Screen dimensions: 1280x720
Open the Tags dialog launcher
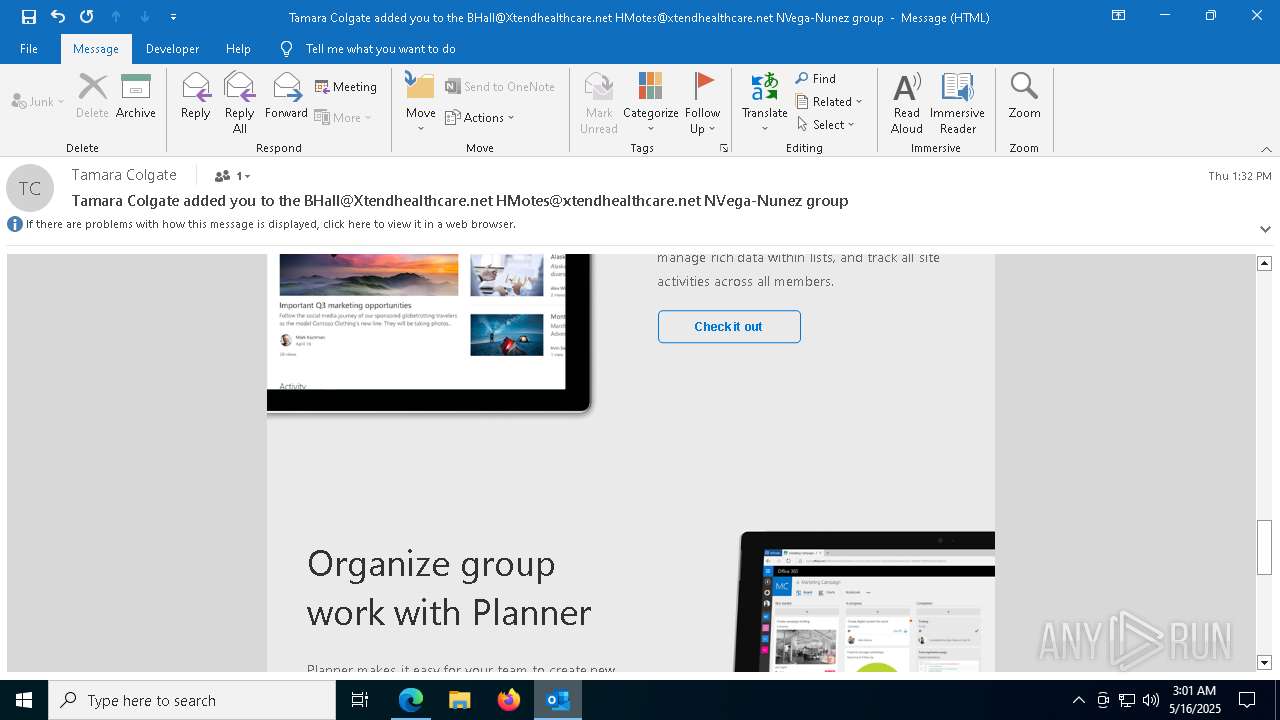pos(723,148)
